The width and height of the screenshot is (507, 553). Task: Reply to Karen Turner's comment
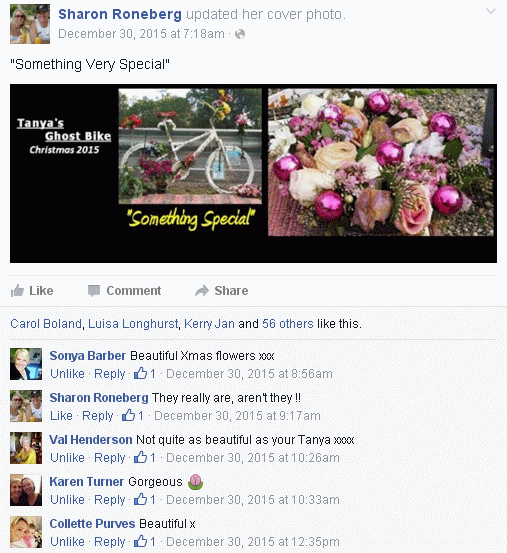pos(110,499)
